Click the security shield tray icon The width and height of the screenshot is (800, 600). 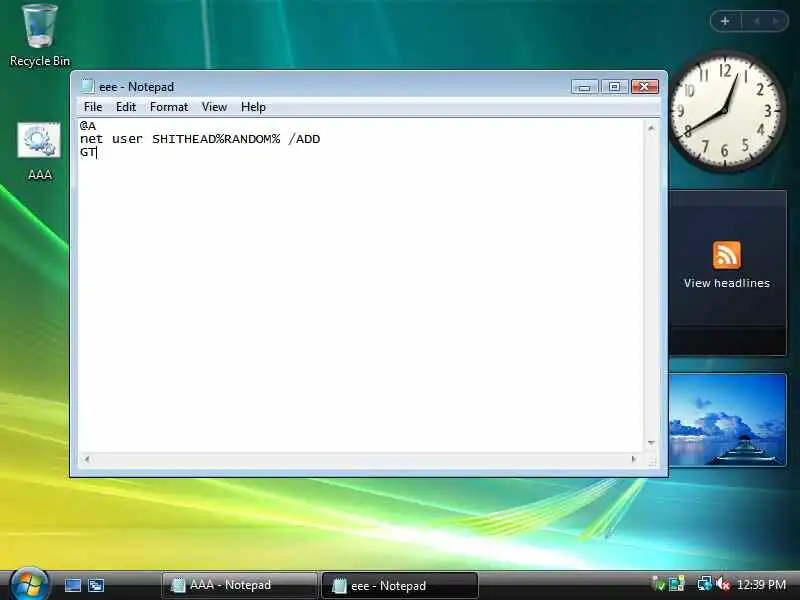[x=658, y=584]
